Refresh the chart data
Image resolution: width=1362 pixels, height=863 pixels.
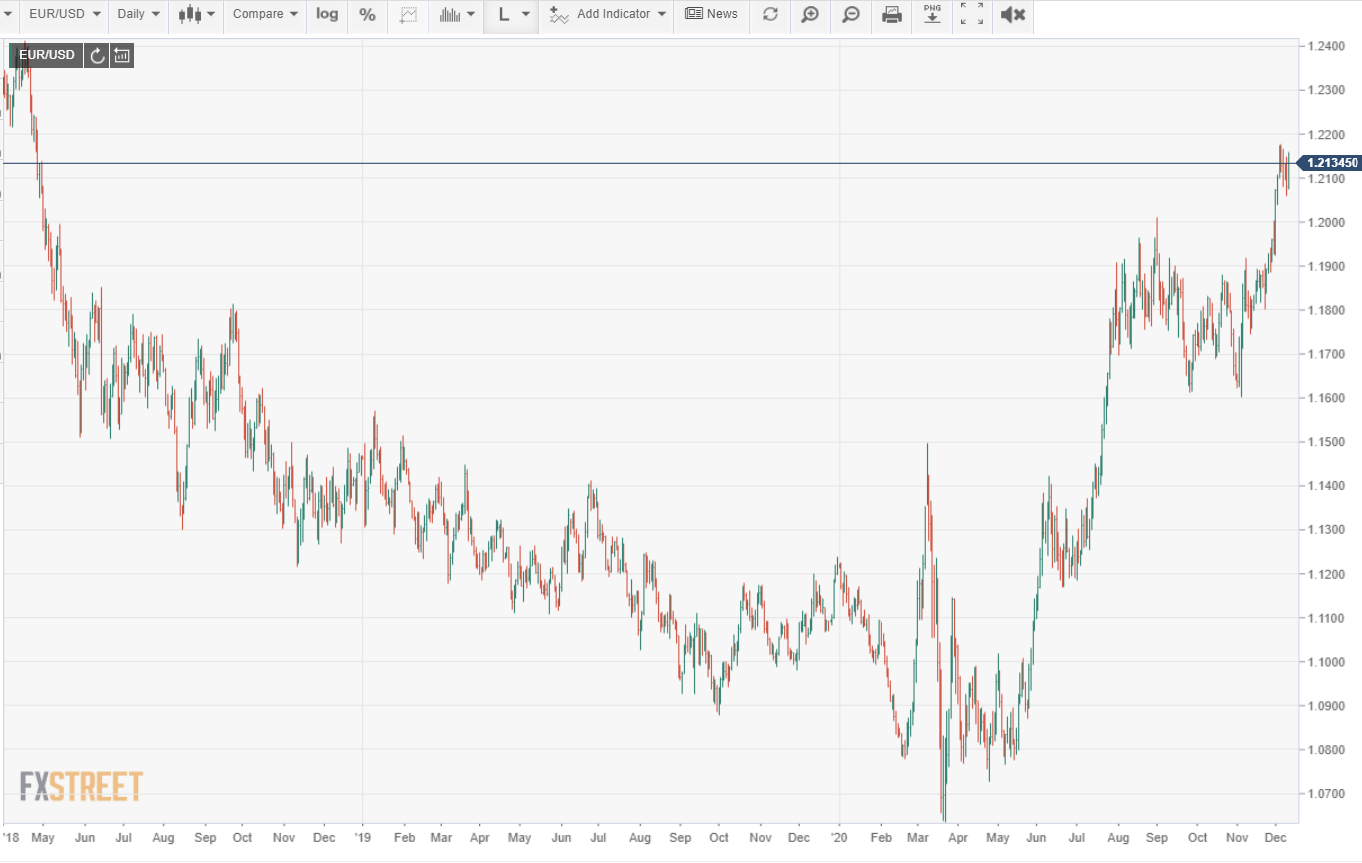(x=769, y=14)
